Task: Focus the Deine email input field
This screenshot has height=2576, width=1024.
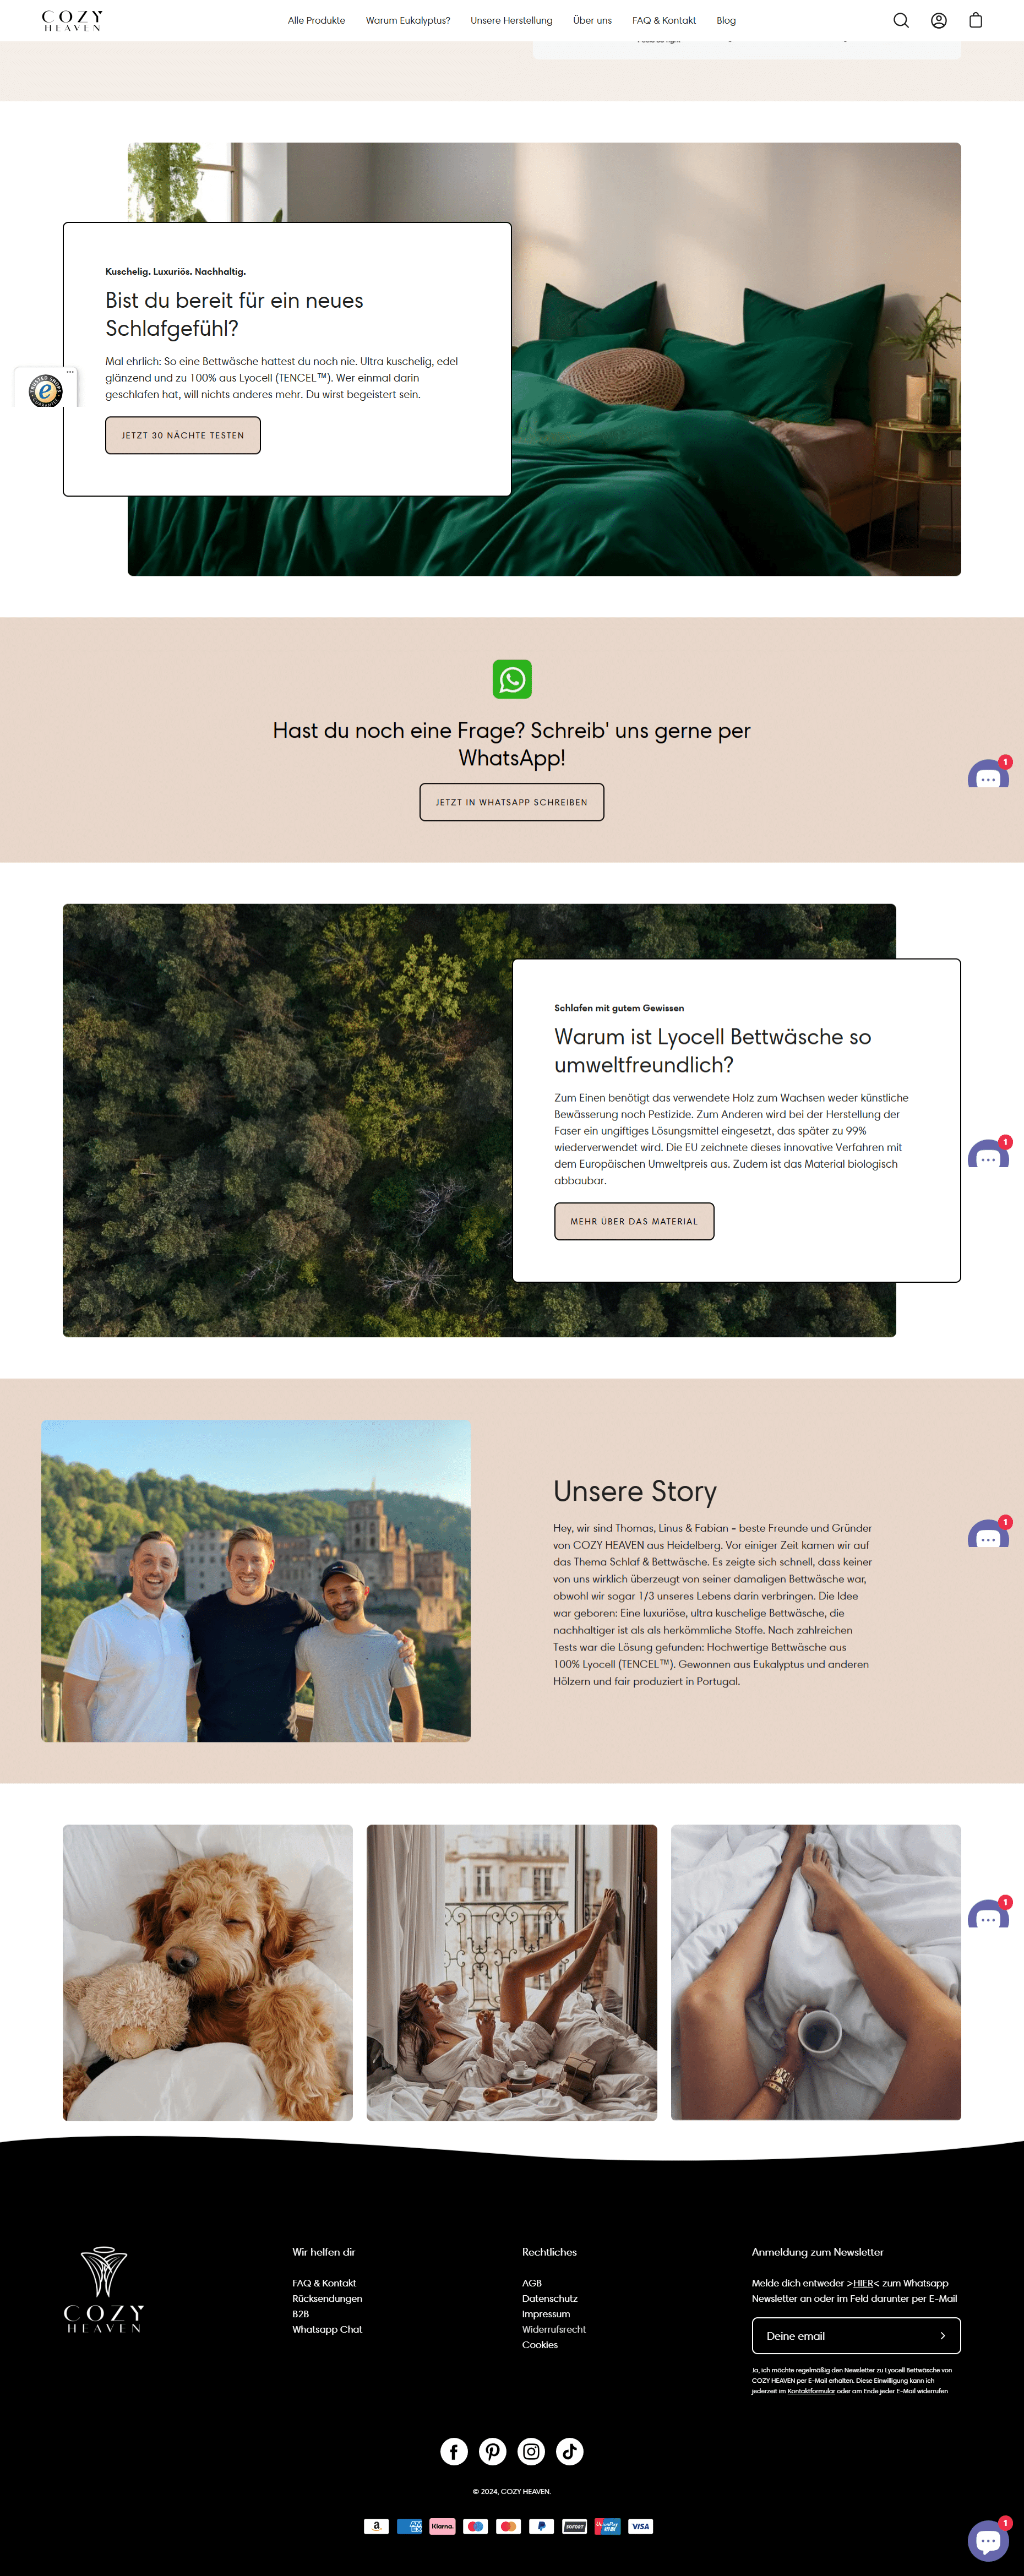Action: (845, 2336)
